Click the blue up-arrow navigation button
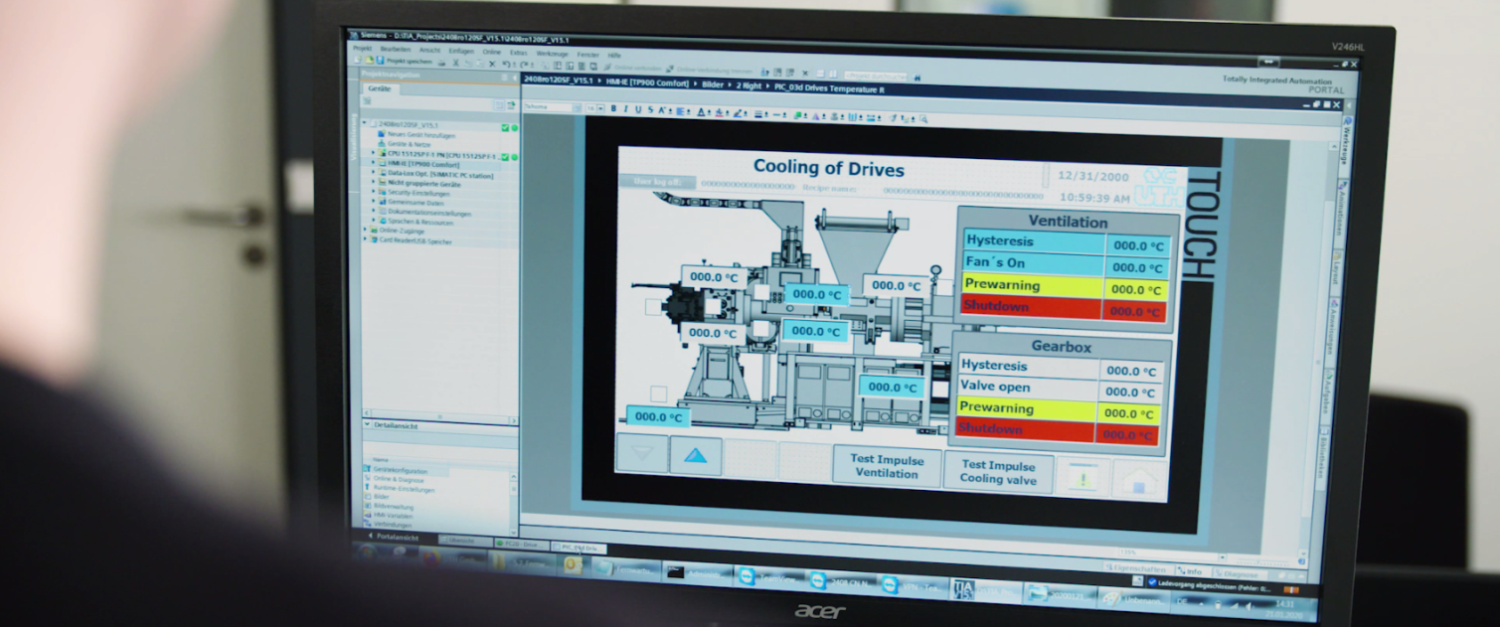This screenshot has width=1500, height=627. (696, 456)
